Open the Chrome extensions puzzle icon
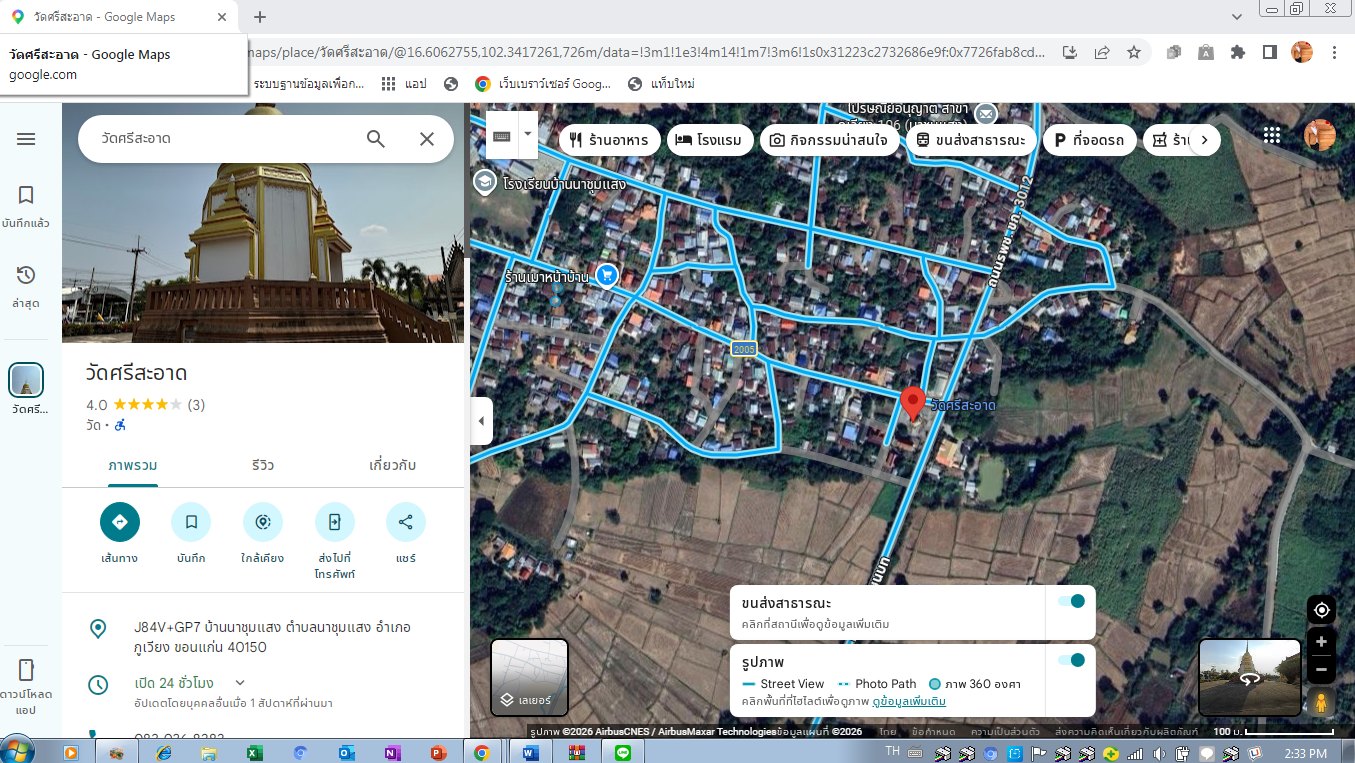The width and height of the screenshot is (1355, 763). pyautogui.click(x=1238, y=52)
